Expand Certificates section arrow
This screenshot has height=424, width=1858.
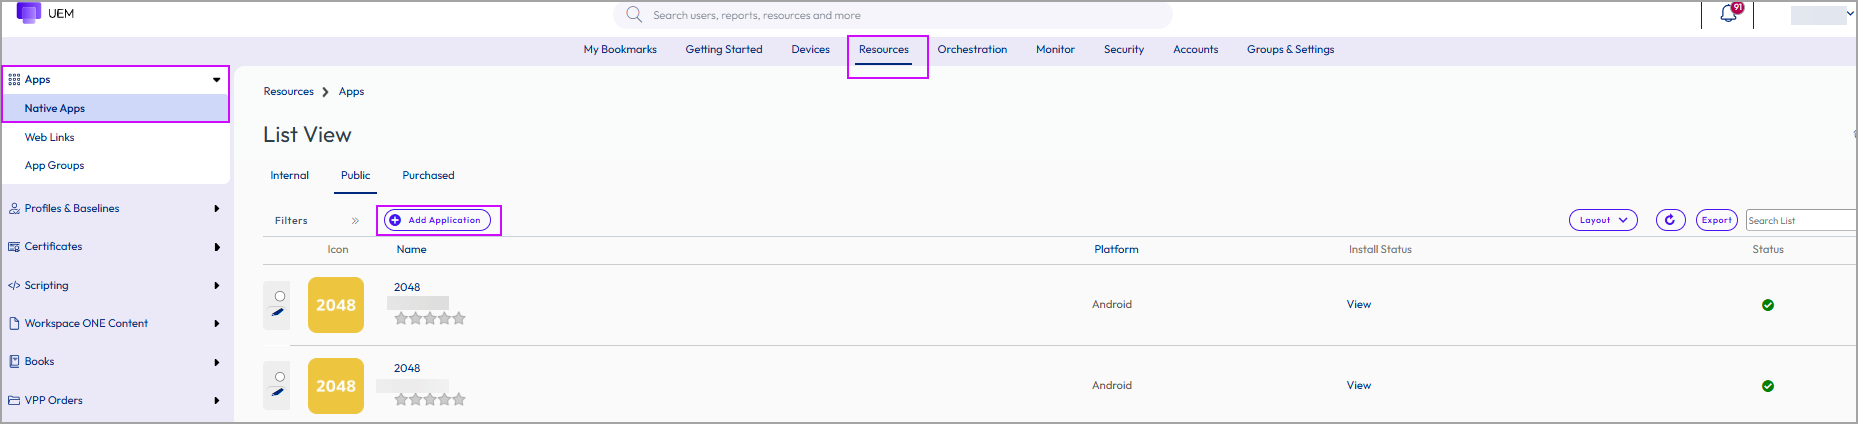(217, 247)
